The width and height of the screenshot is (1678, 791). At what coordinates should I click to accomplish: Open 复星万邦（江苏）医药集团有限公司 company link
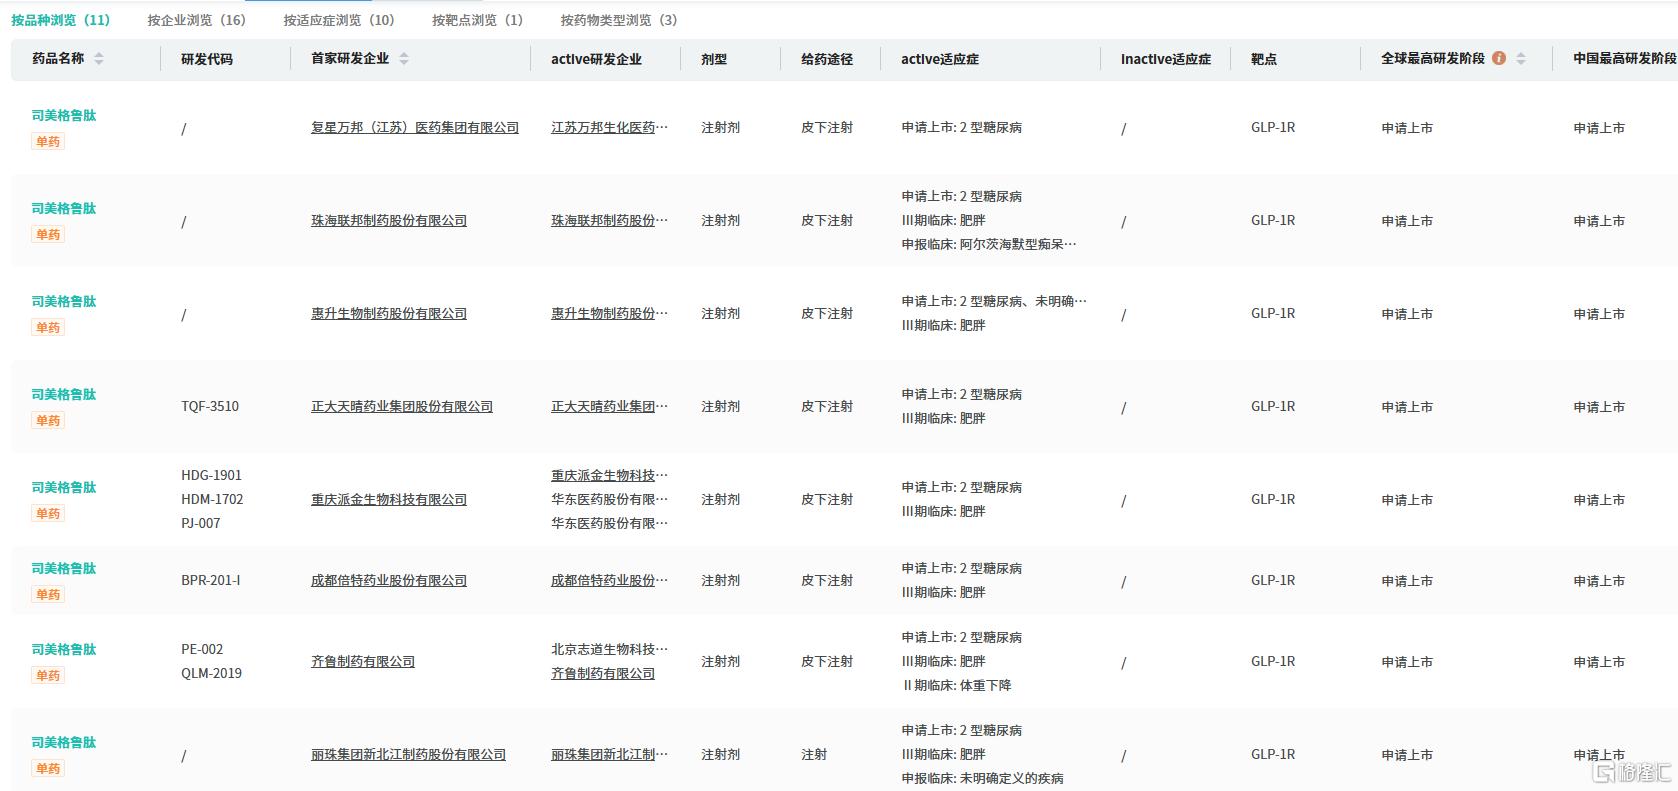click(x=415, y=128)
